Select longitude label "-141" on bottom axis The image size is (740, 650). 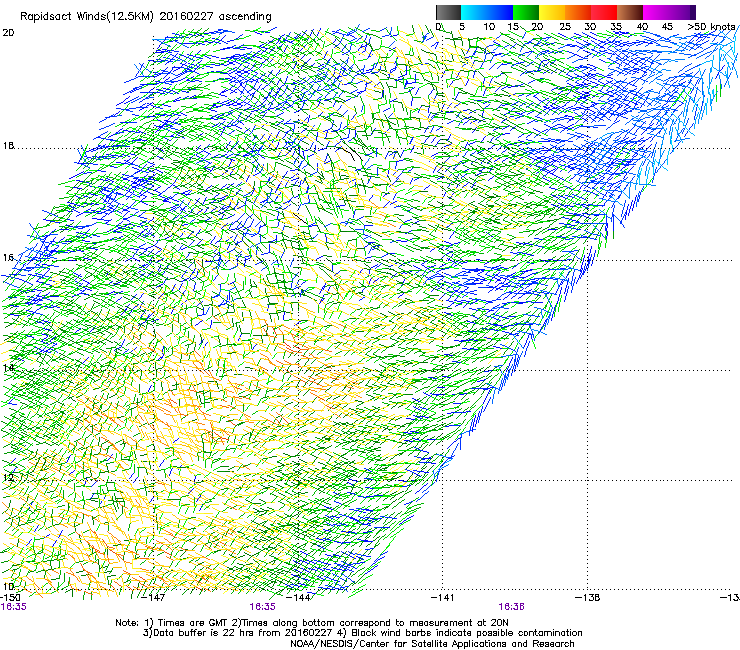click(x=442, y=598)
